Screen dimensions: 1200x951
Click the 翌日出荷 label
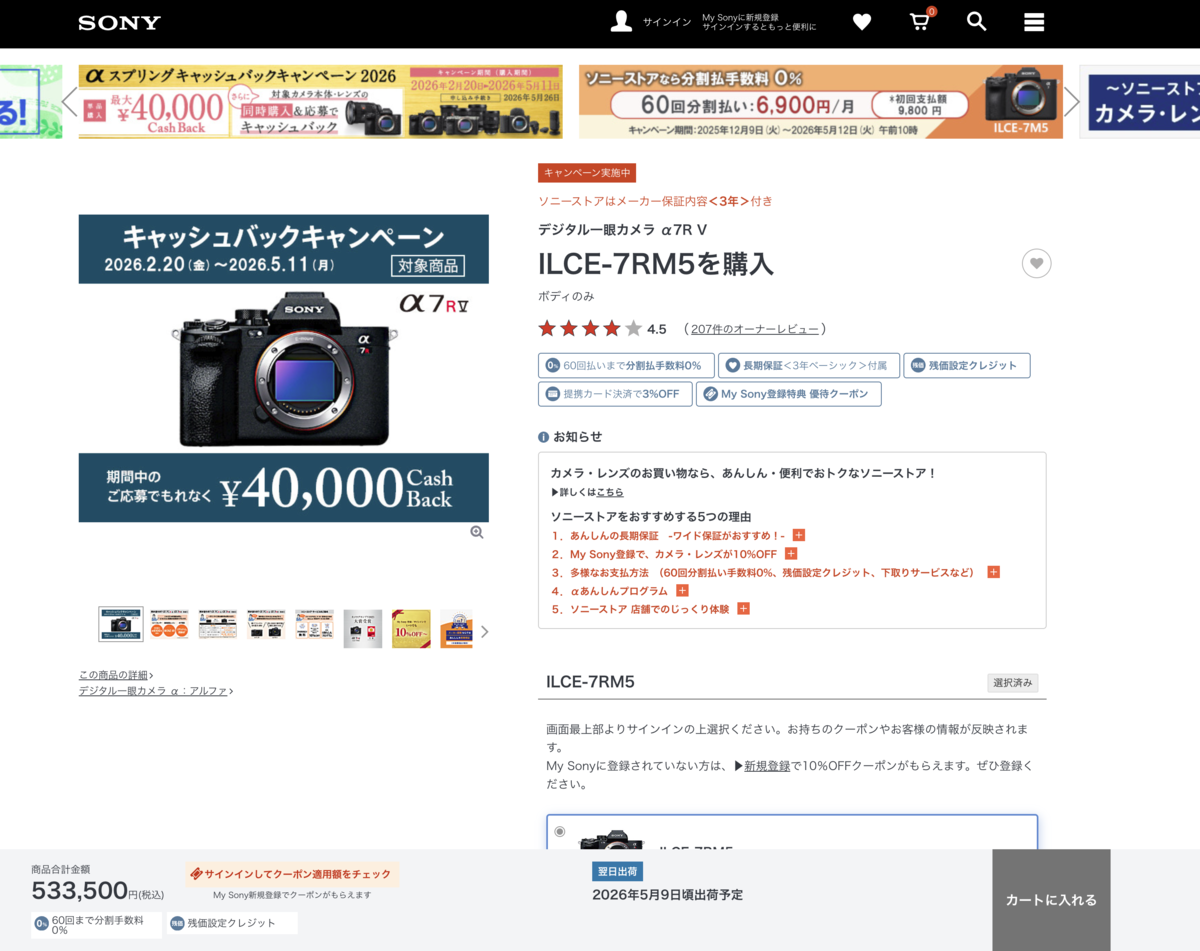click(x=618, y=872)
